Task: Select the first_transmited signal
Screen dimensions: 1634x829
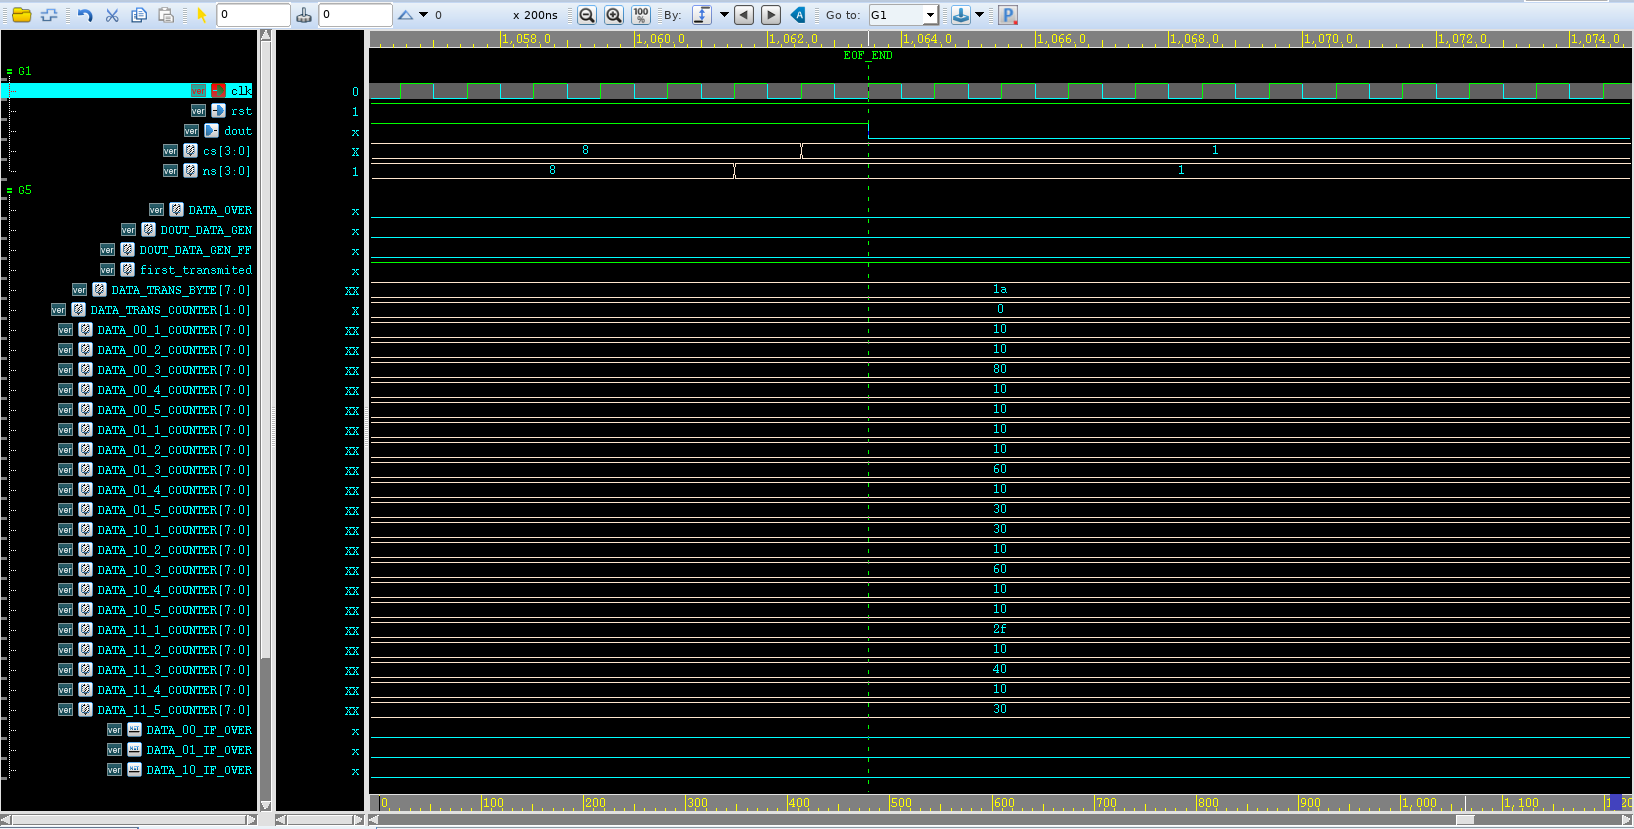Action: point(196,270)
